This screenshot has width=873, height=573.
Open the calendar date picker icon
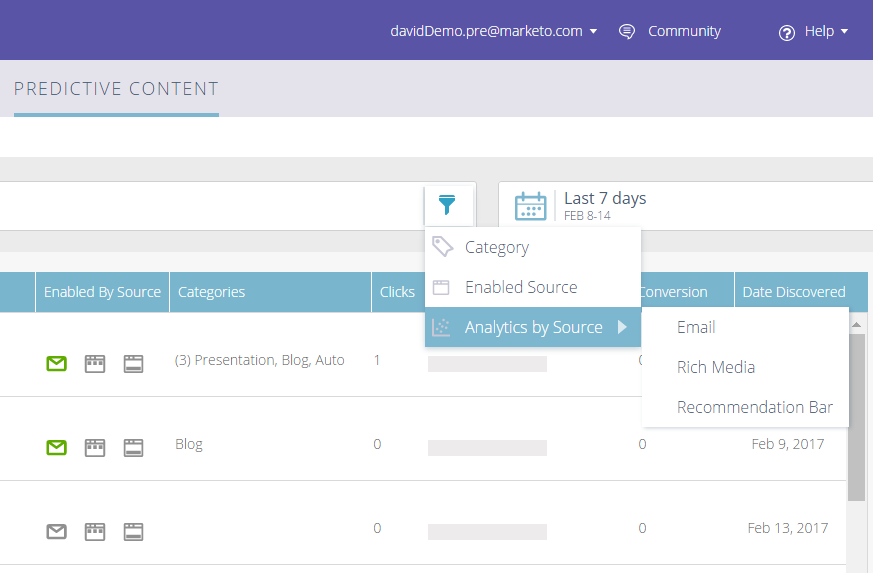[530, 206]
